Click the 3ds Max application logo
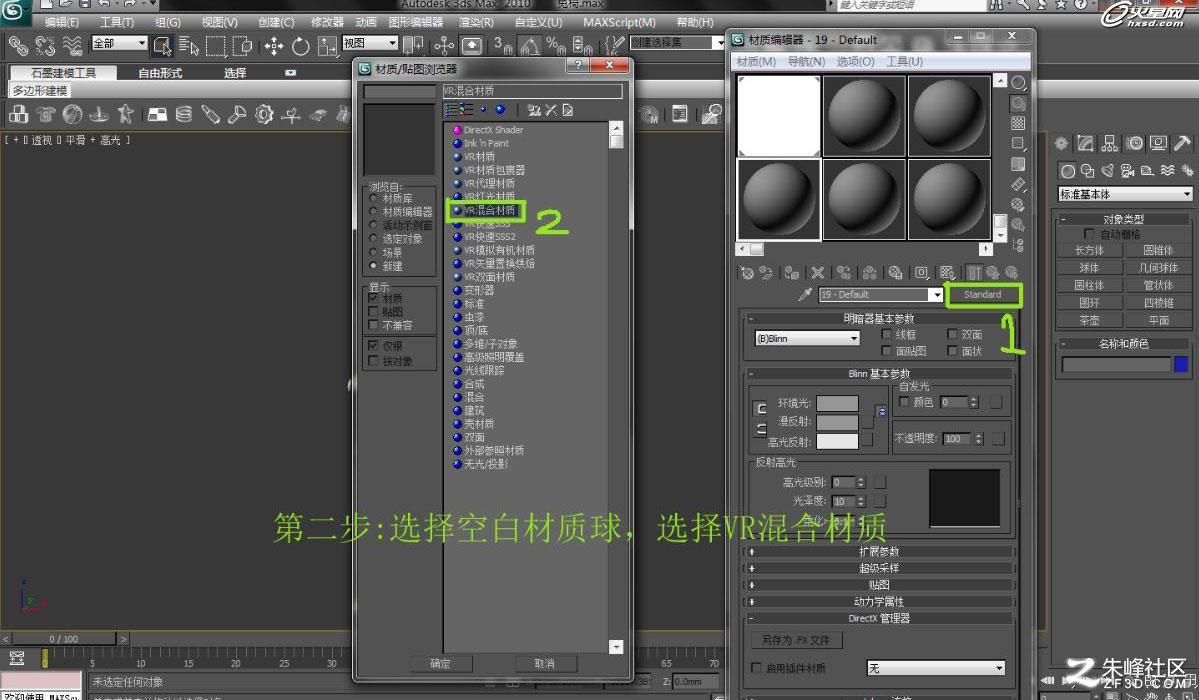 click(x=14, y=11)
